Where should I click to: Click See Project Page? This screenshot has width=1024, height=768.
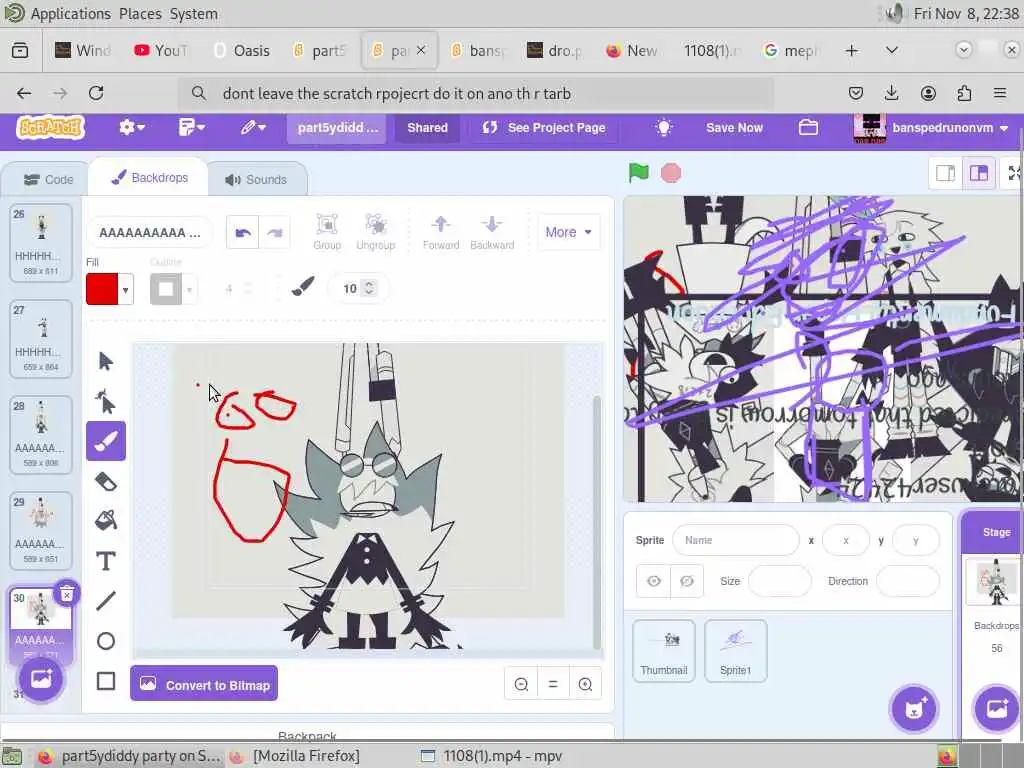543,127
